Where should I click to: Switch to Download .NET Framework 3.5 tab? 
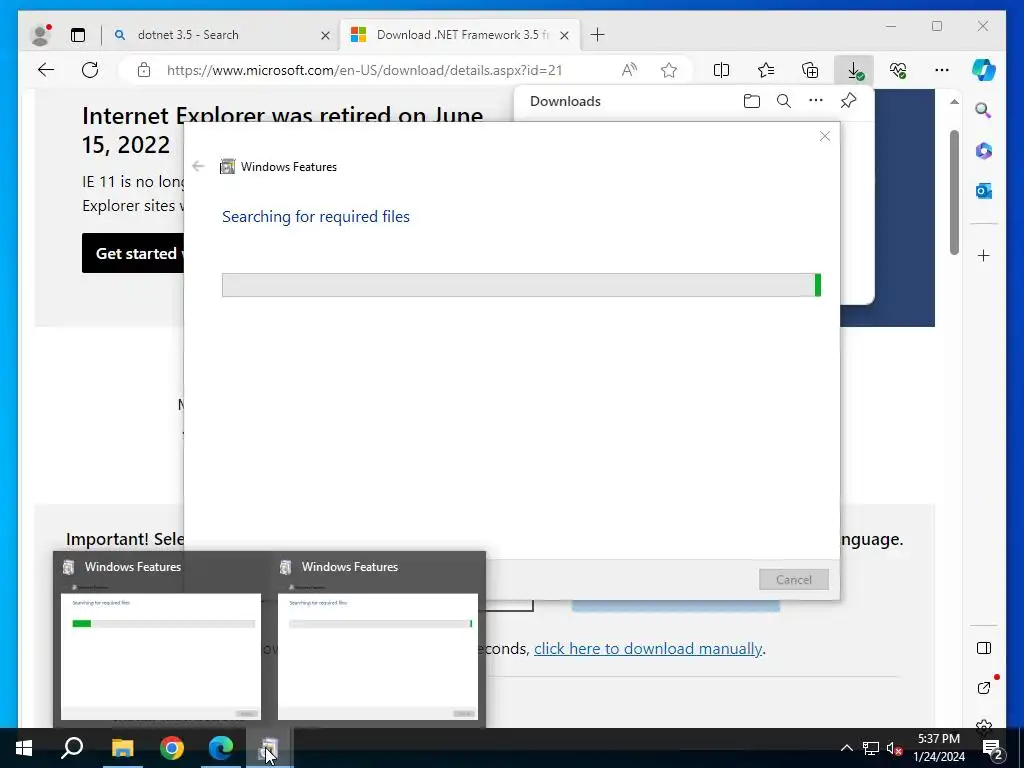click(x=462, y=35)
